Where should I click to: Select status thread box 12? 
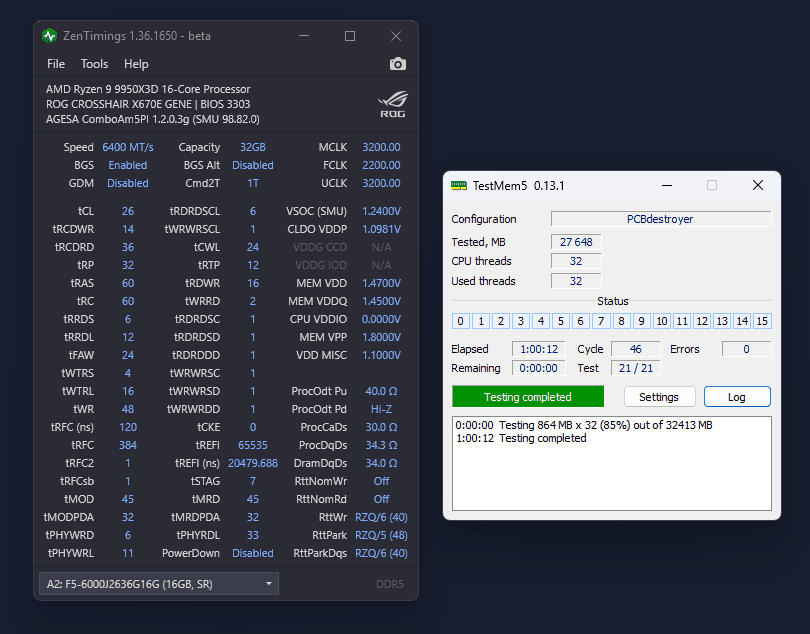[702, 321]
